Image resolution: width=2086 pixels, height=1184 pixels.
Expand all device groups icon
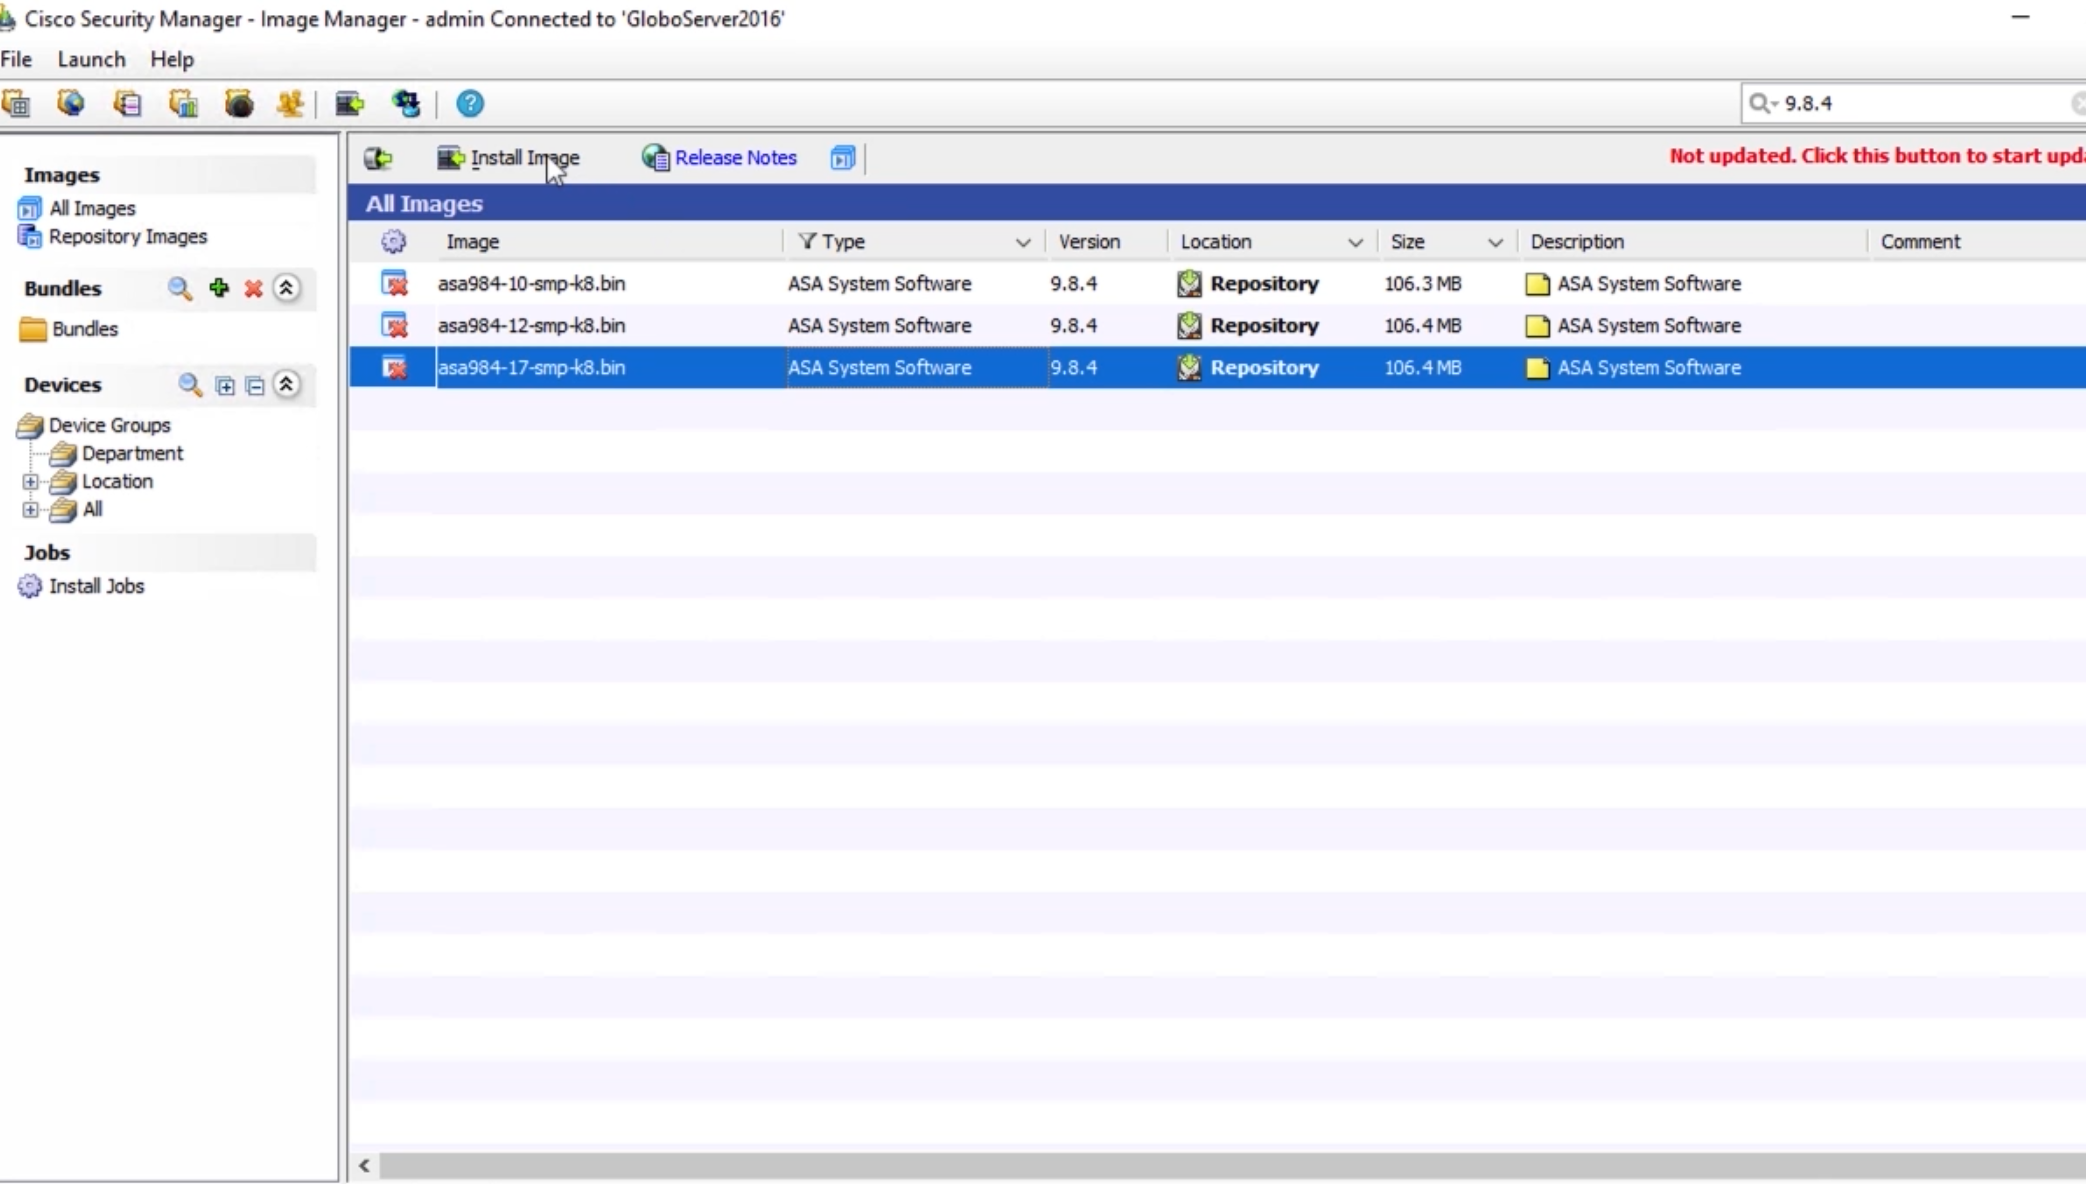[225, 386]
